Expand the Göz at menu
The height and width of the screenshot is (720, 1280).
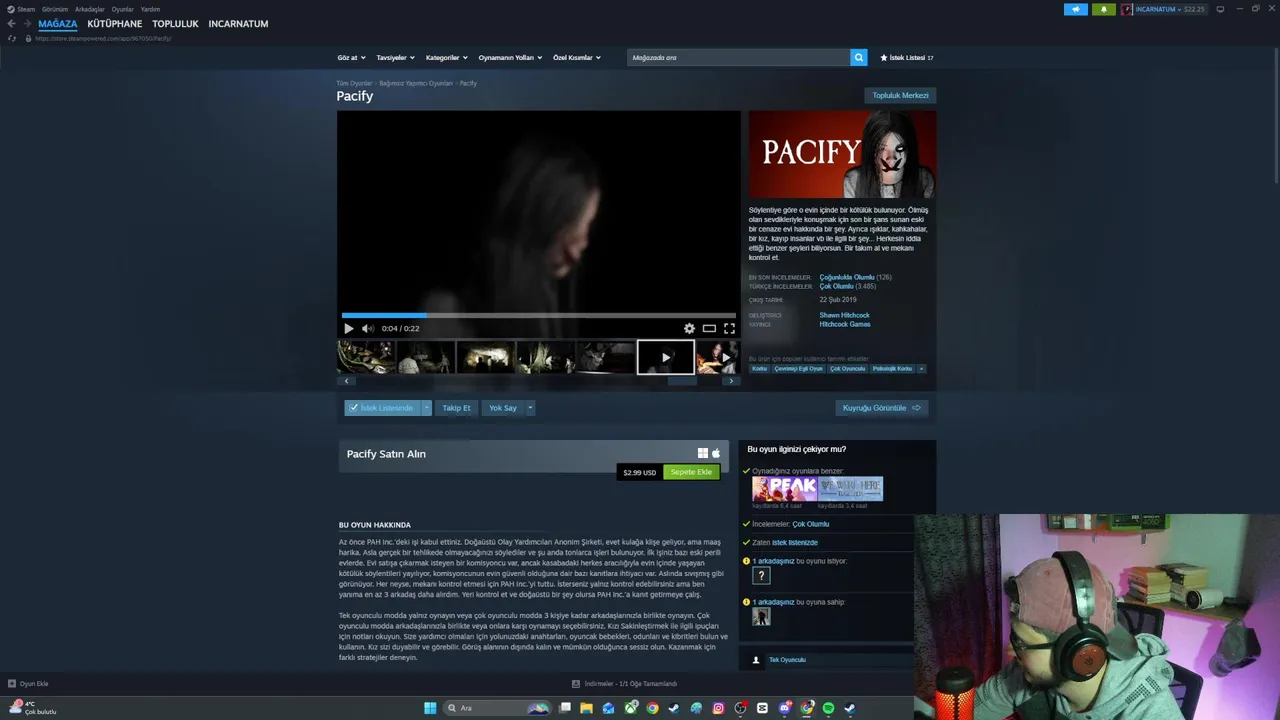tap(351, 58)
